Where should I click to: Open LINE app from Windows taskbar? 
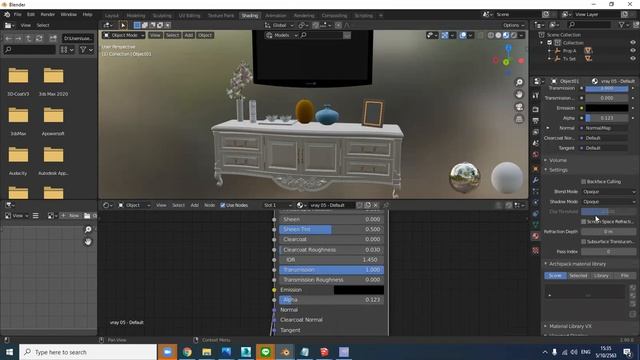tap(266, 352)
